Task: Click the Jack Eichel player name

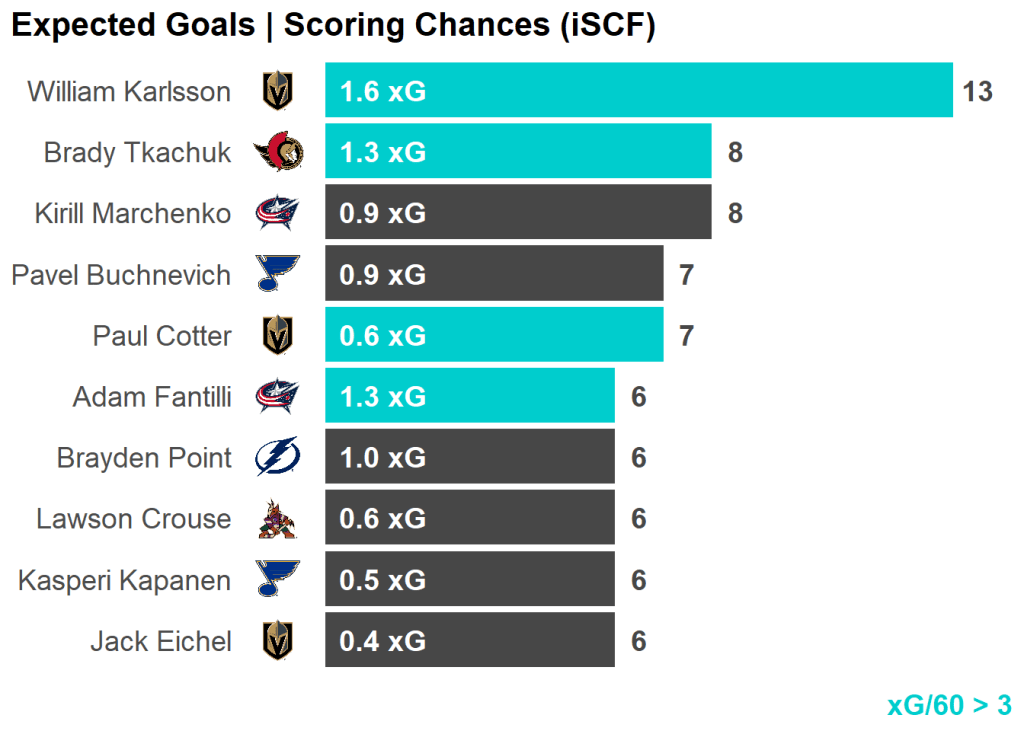Action: click(x=161, y=641)
